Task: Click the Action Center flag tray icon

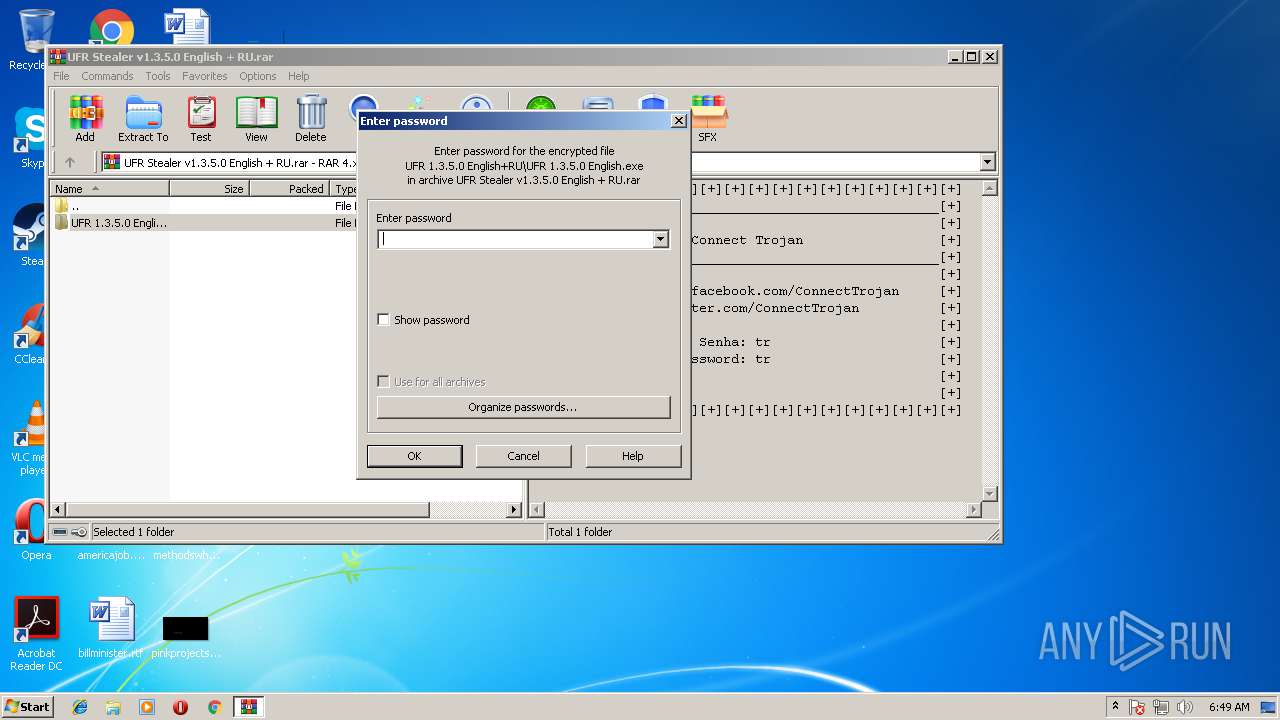Action: coord(1138,707)
